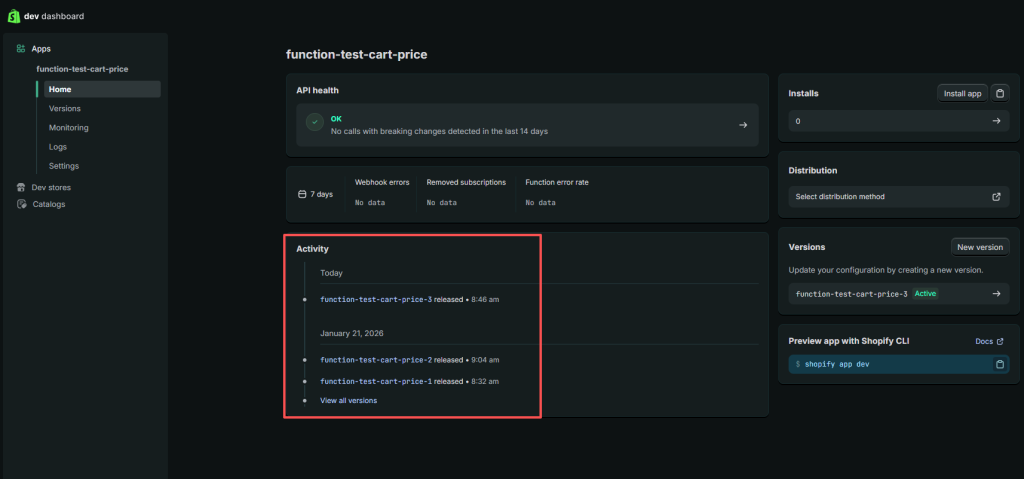The height and width of the screenshot is (479, 1024).
Task: Copy the shopify app dev command
Action: pos(998,364)
